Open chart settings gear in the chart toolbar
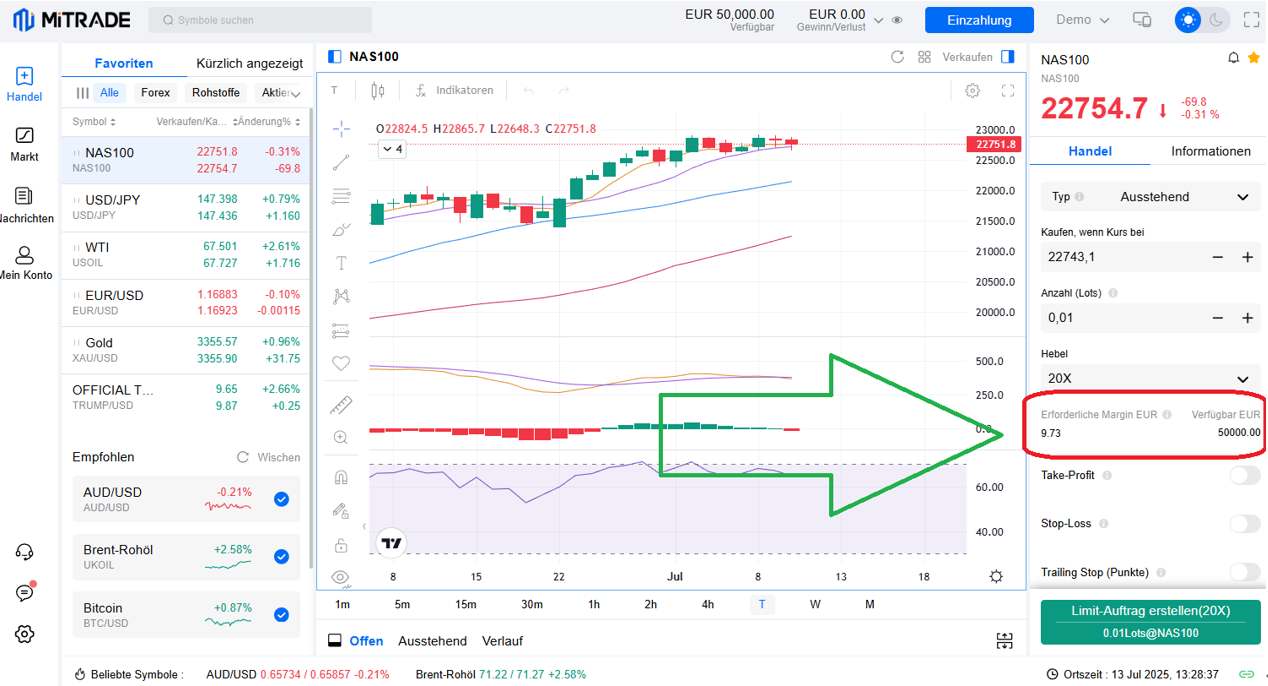The height and width of the screenshot is (686, 1268). click(x=972, y=91)
